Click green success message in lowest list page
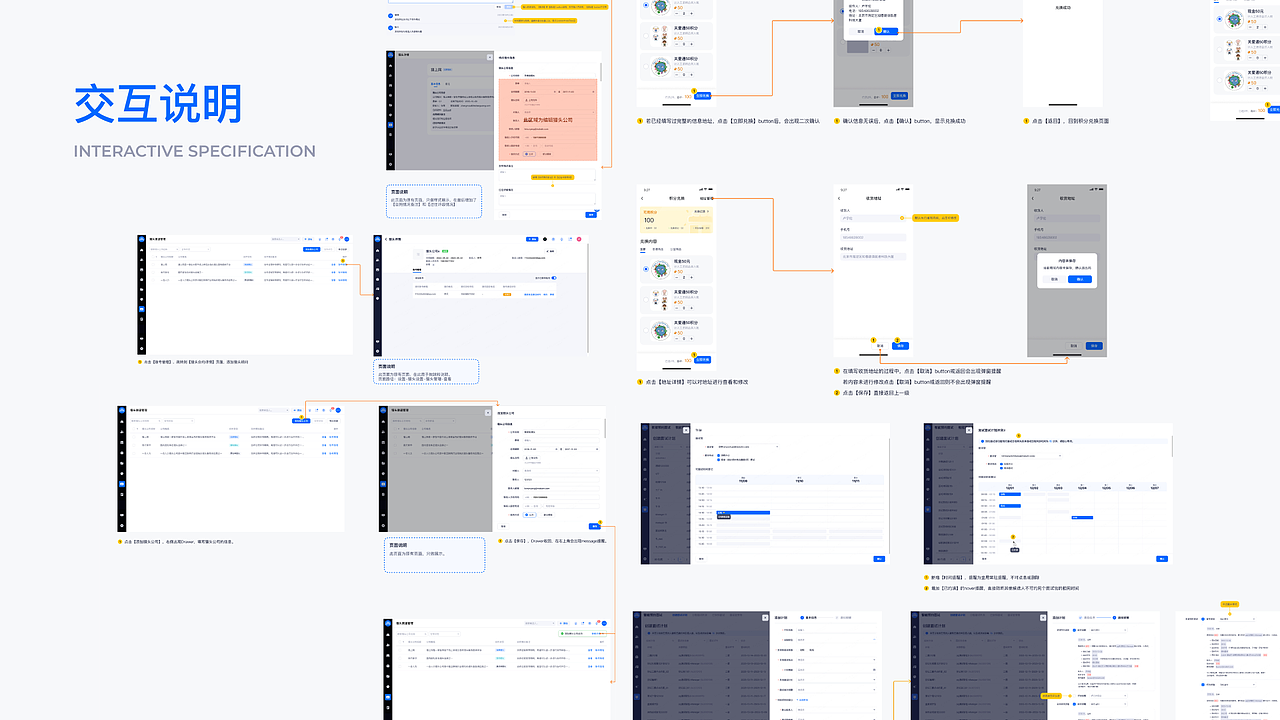The width and height of the screenshot is (1280, 720). (x=582, y=634)
